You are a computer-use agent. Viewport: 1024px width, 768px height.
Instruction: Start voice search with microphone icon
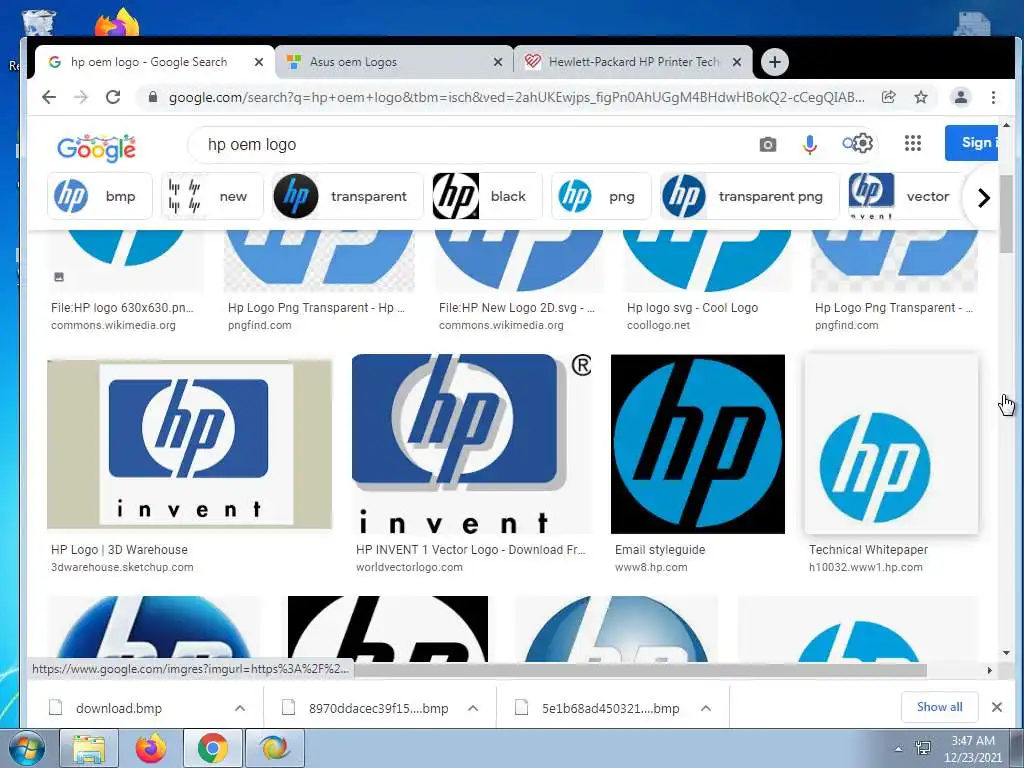tap(810, 144)
